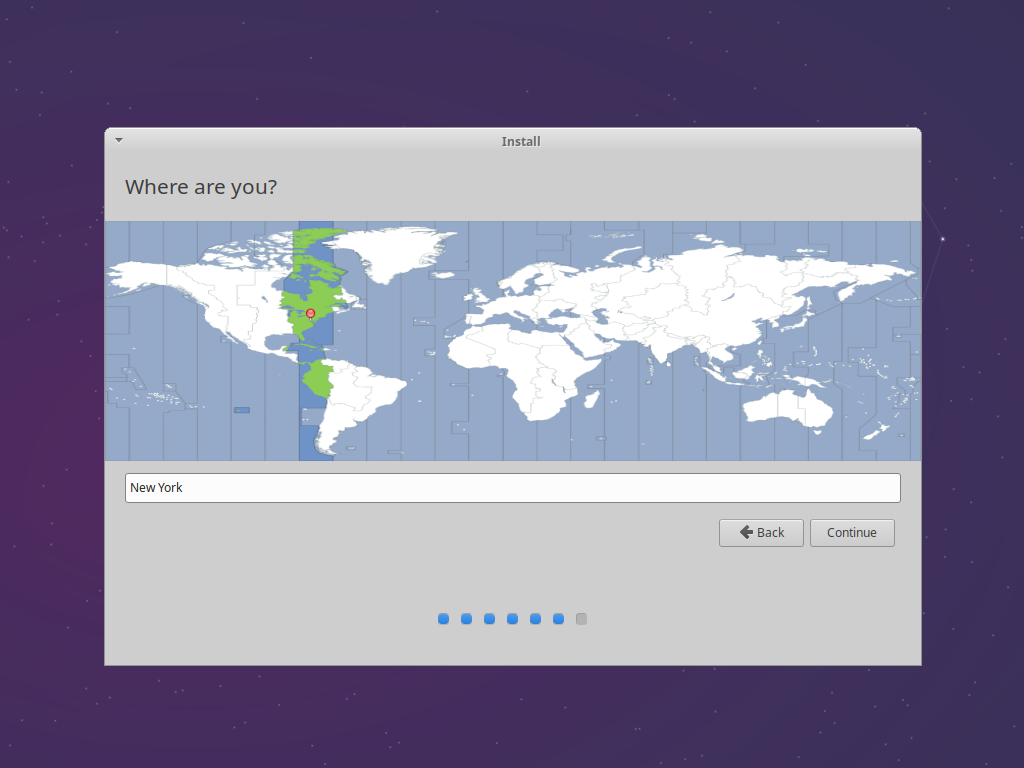Open the window menu via top-left arrow
Viewport: 1024px width, 768px height.
click(x=118, y=140)
